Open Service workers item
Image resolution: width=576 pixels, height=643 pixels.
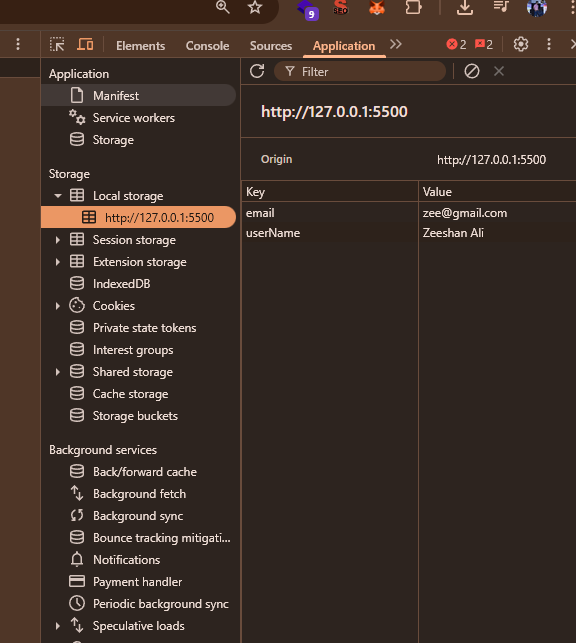(139, 118)
